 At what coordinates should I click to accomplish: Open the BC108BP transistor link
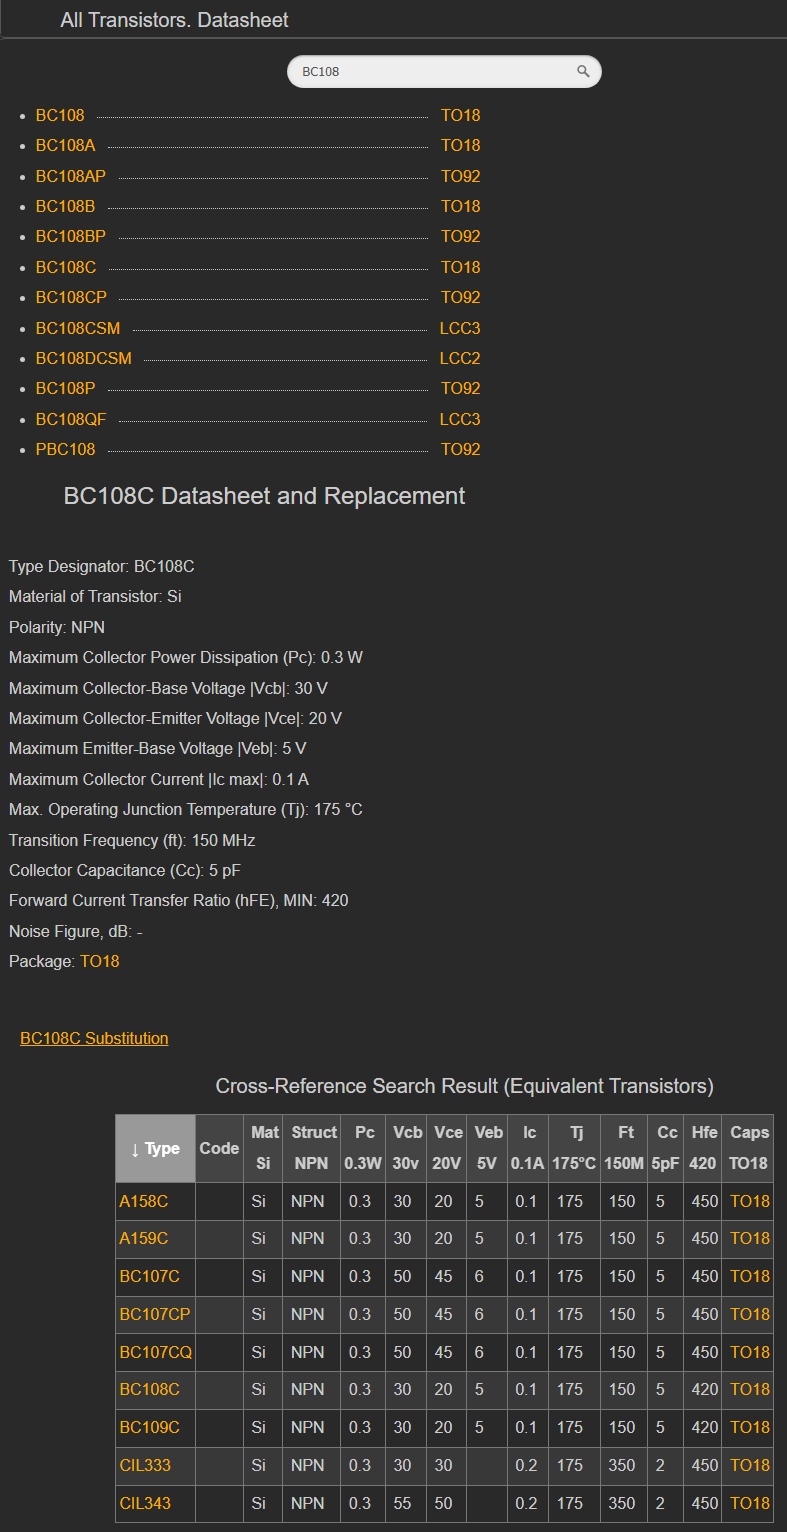point(71,237)
